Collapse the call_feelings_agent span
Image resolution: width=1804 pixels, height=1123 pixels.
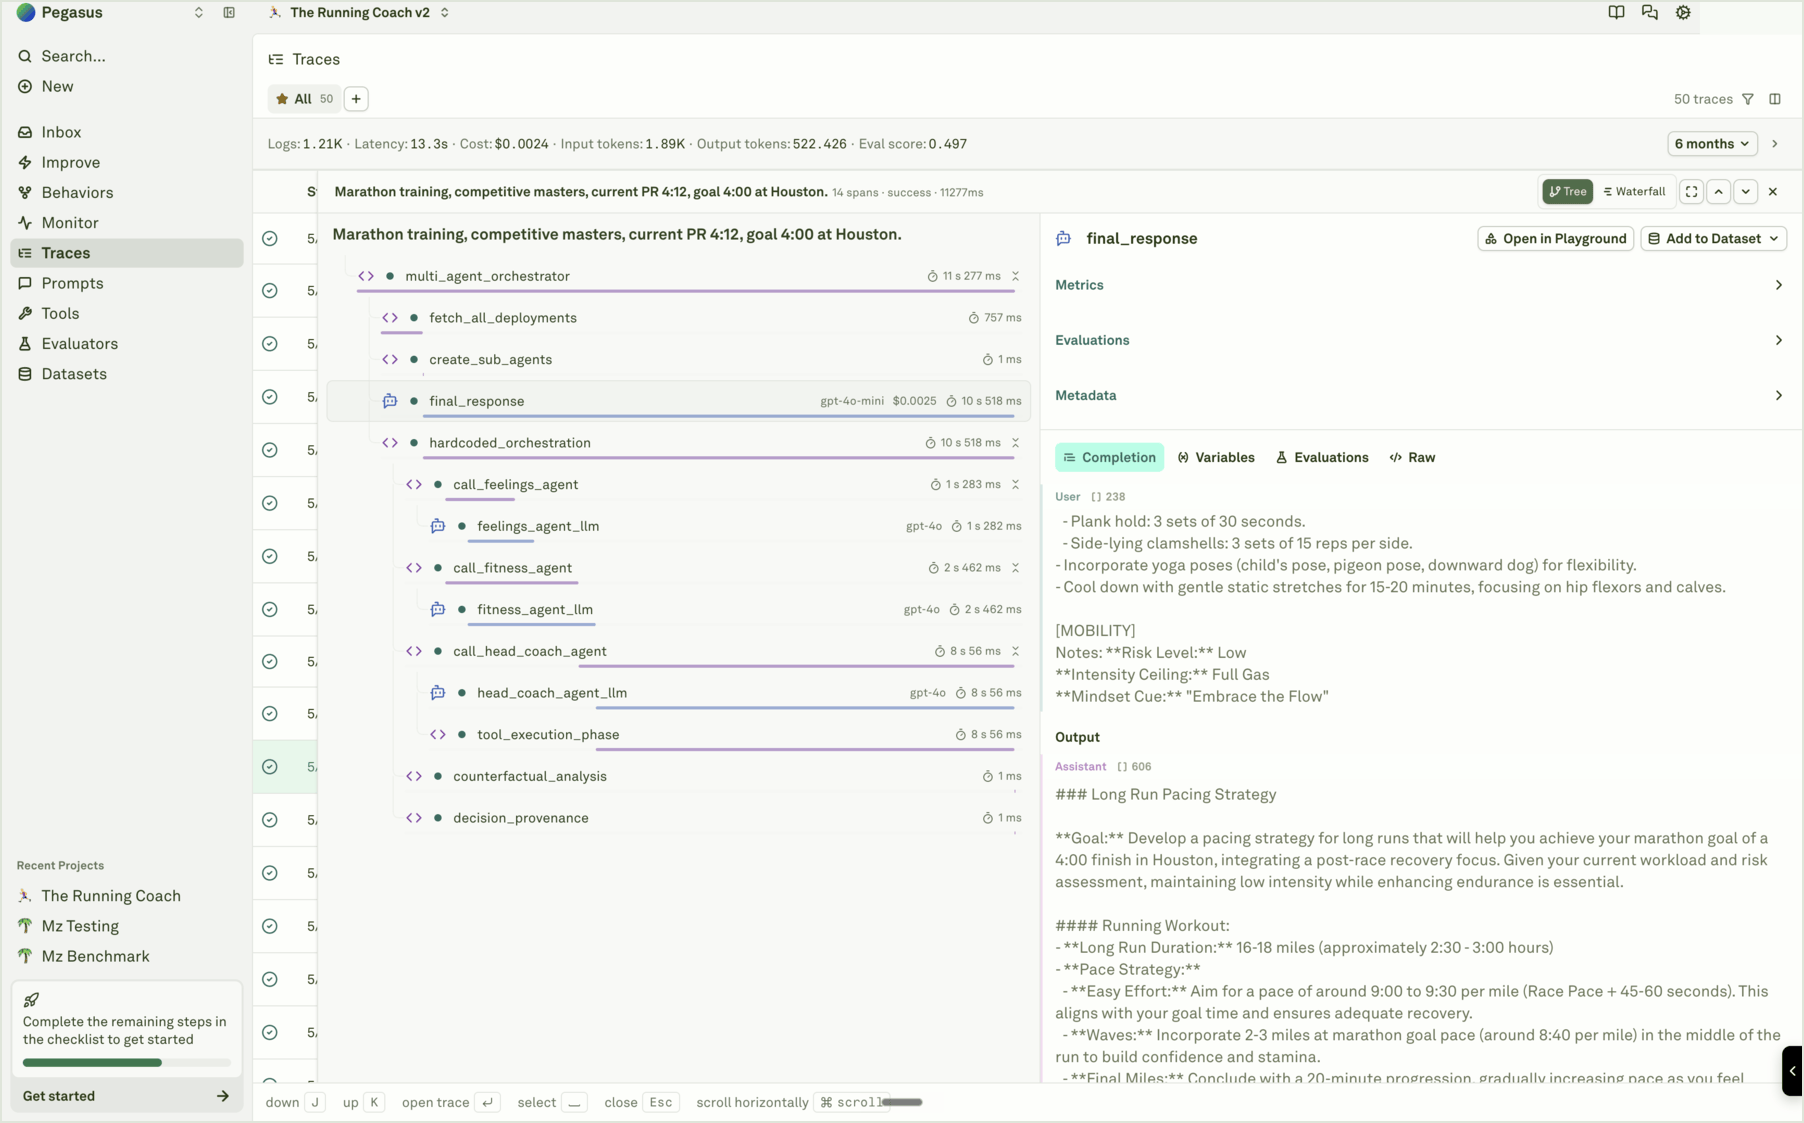click(x=1015, y=484)
